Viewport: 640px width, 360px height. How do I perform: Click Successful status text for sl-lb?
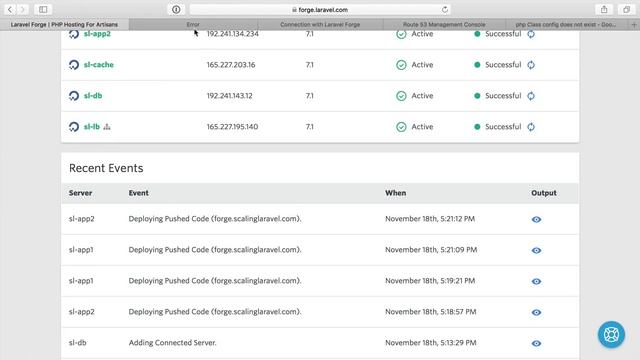tap(503, 127)
